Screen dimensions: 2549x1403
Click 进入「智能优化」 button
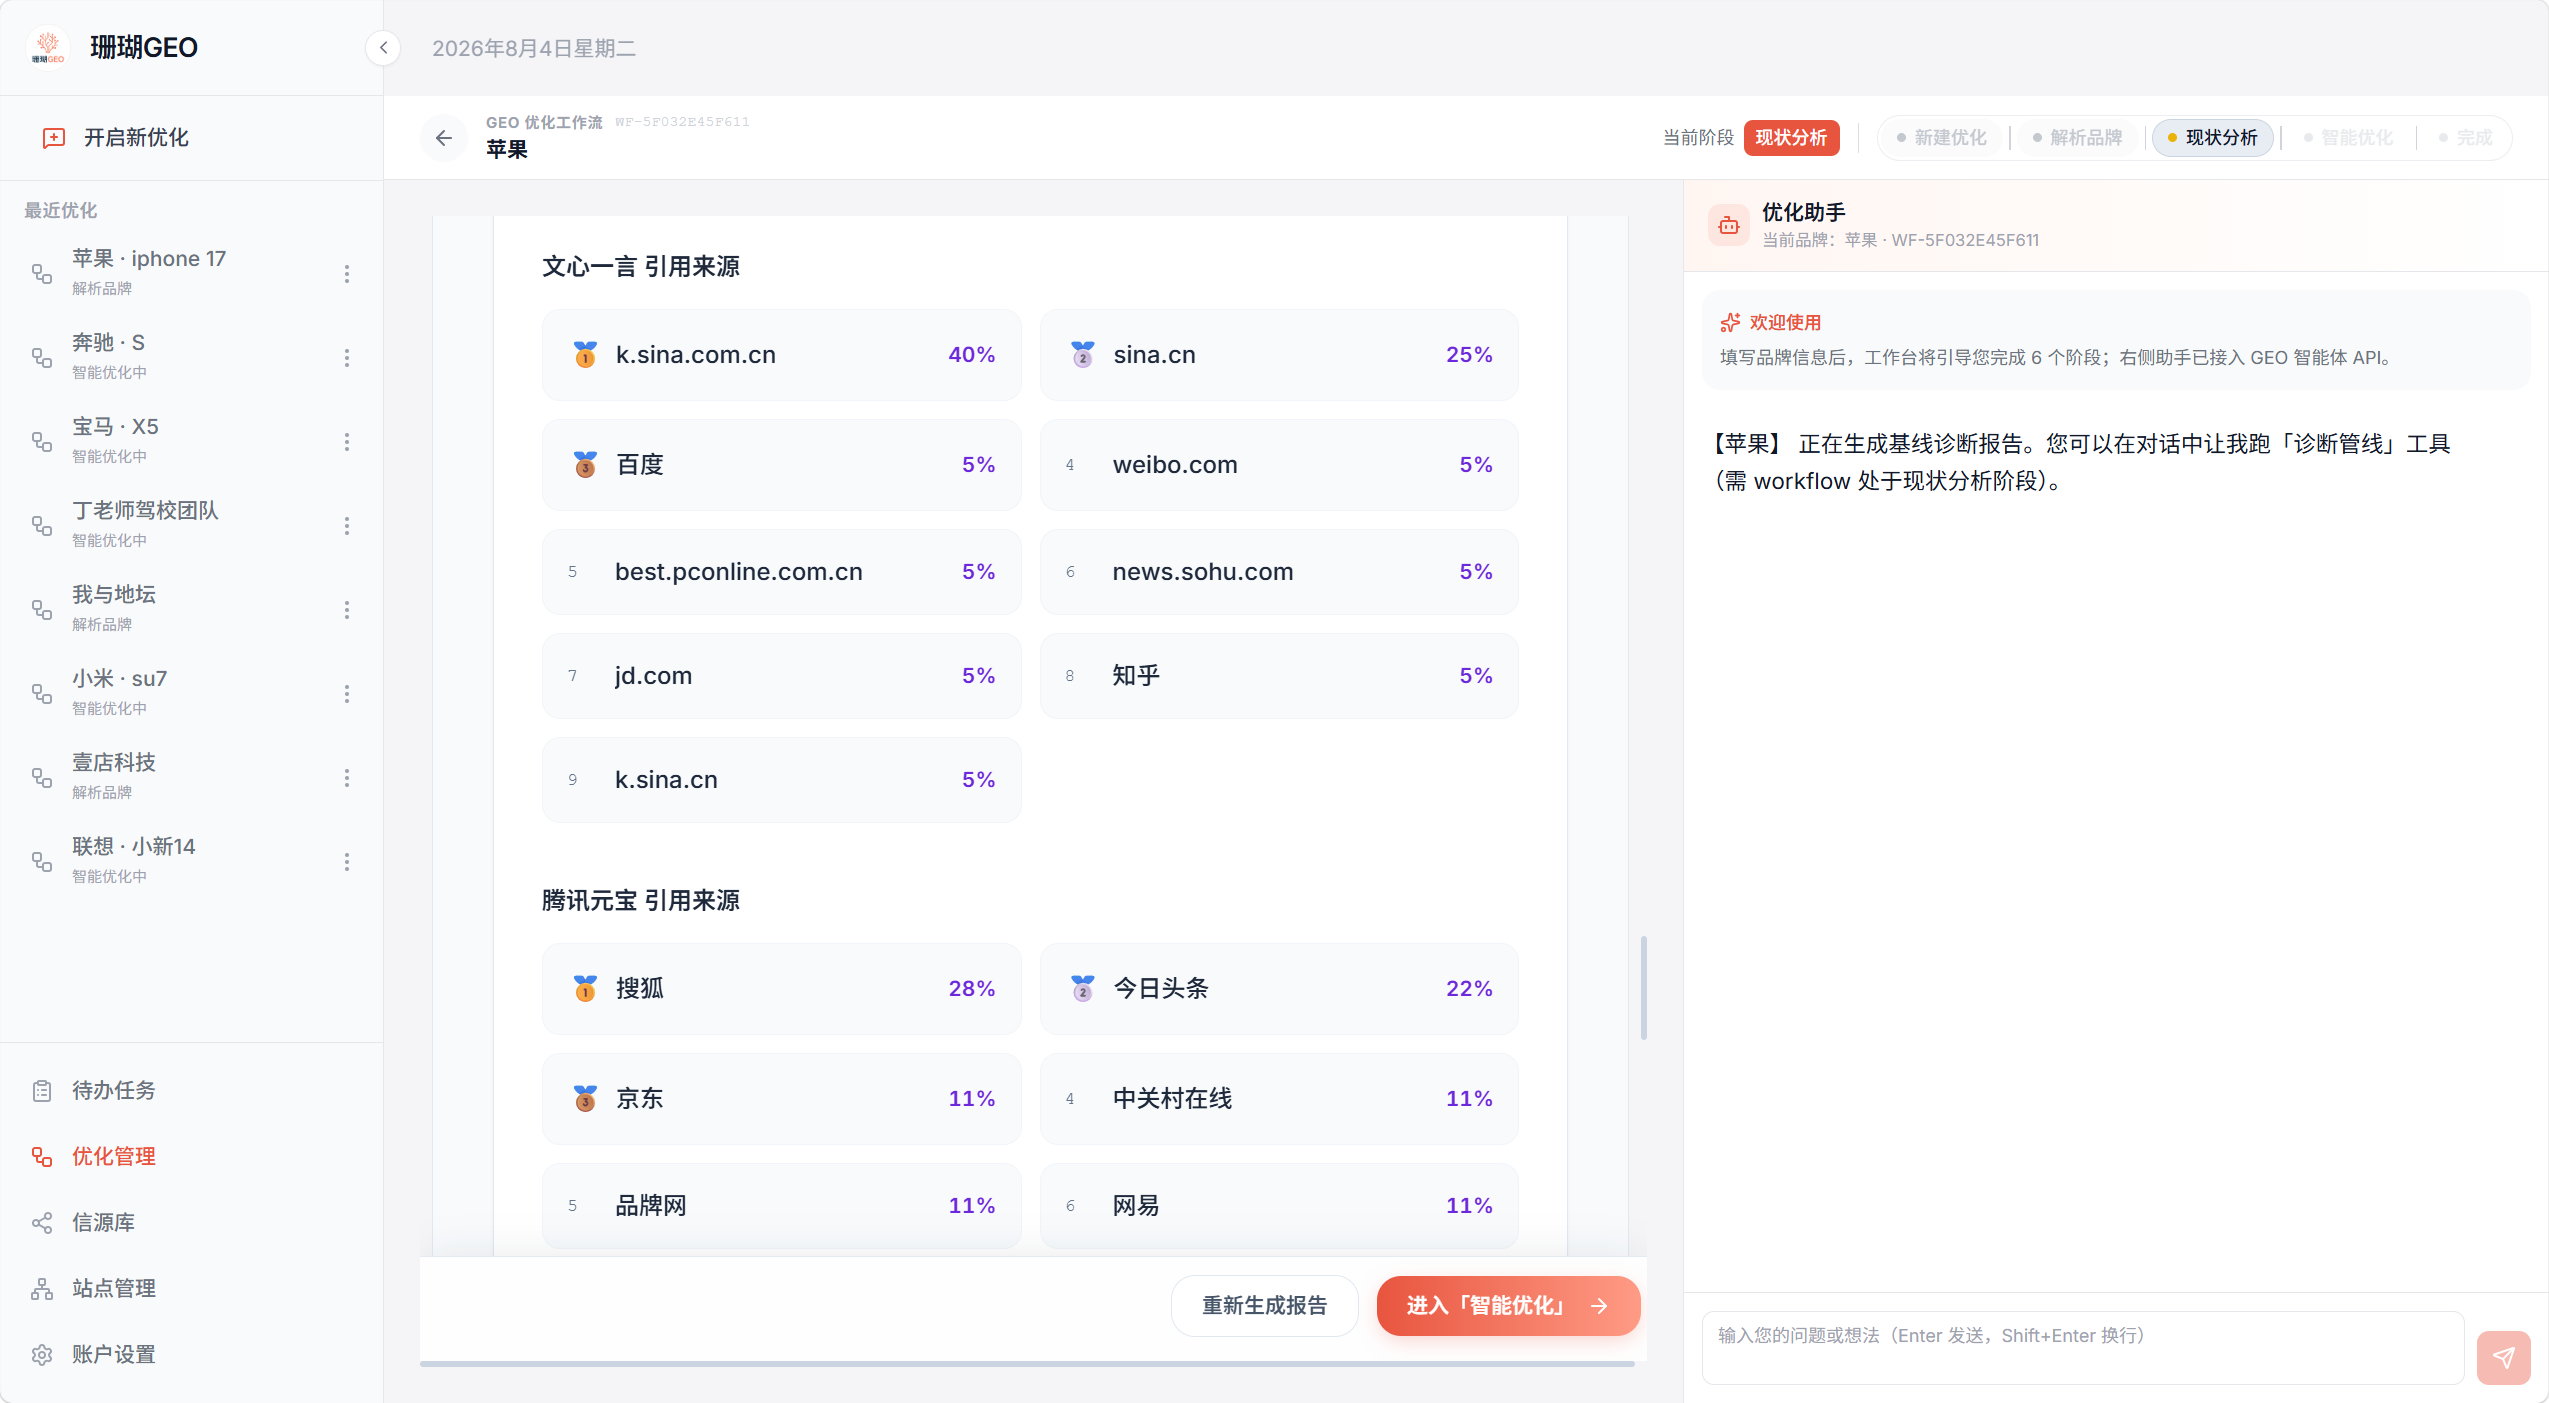(1508, 1305)
